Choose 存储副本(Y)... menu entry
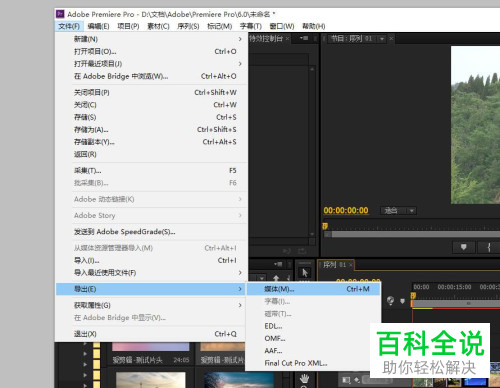Image resolution: width=500 pixels, height=388 pixels. (152, 142)
